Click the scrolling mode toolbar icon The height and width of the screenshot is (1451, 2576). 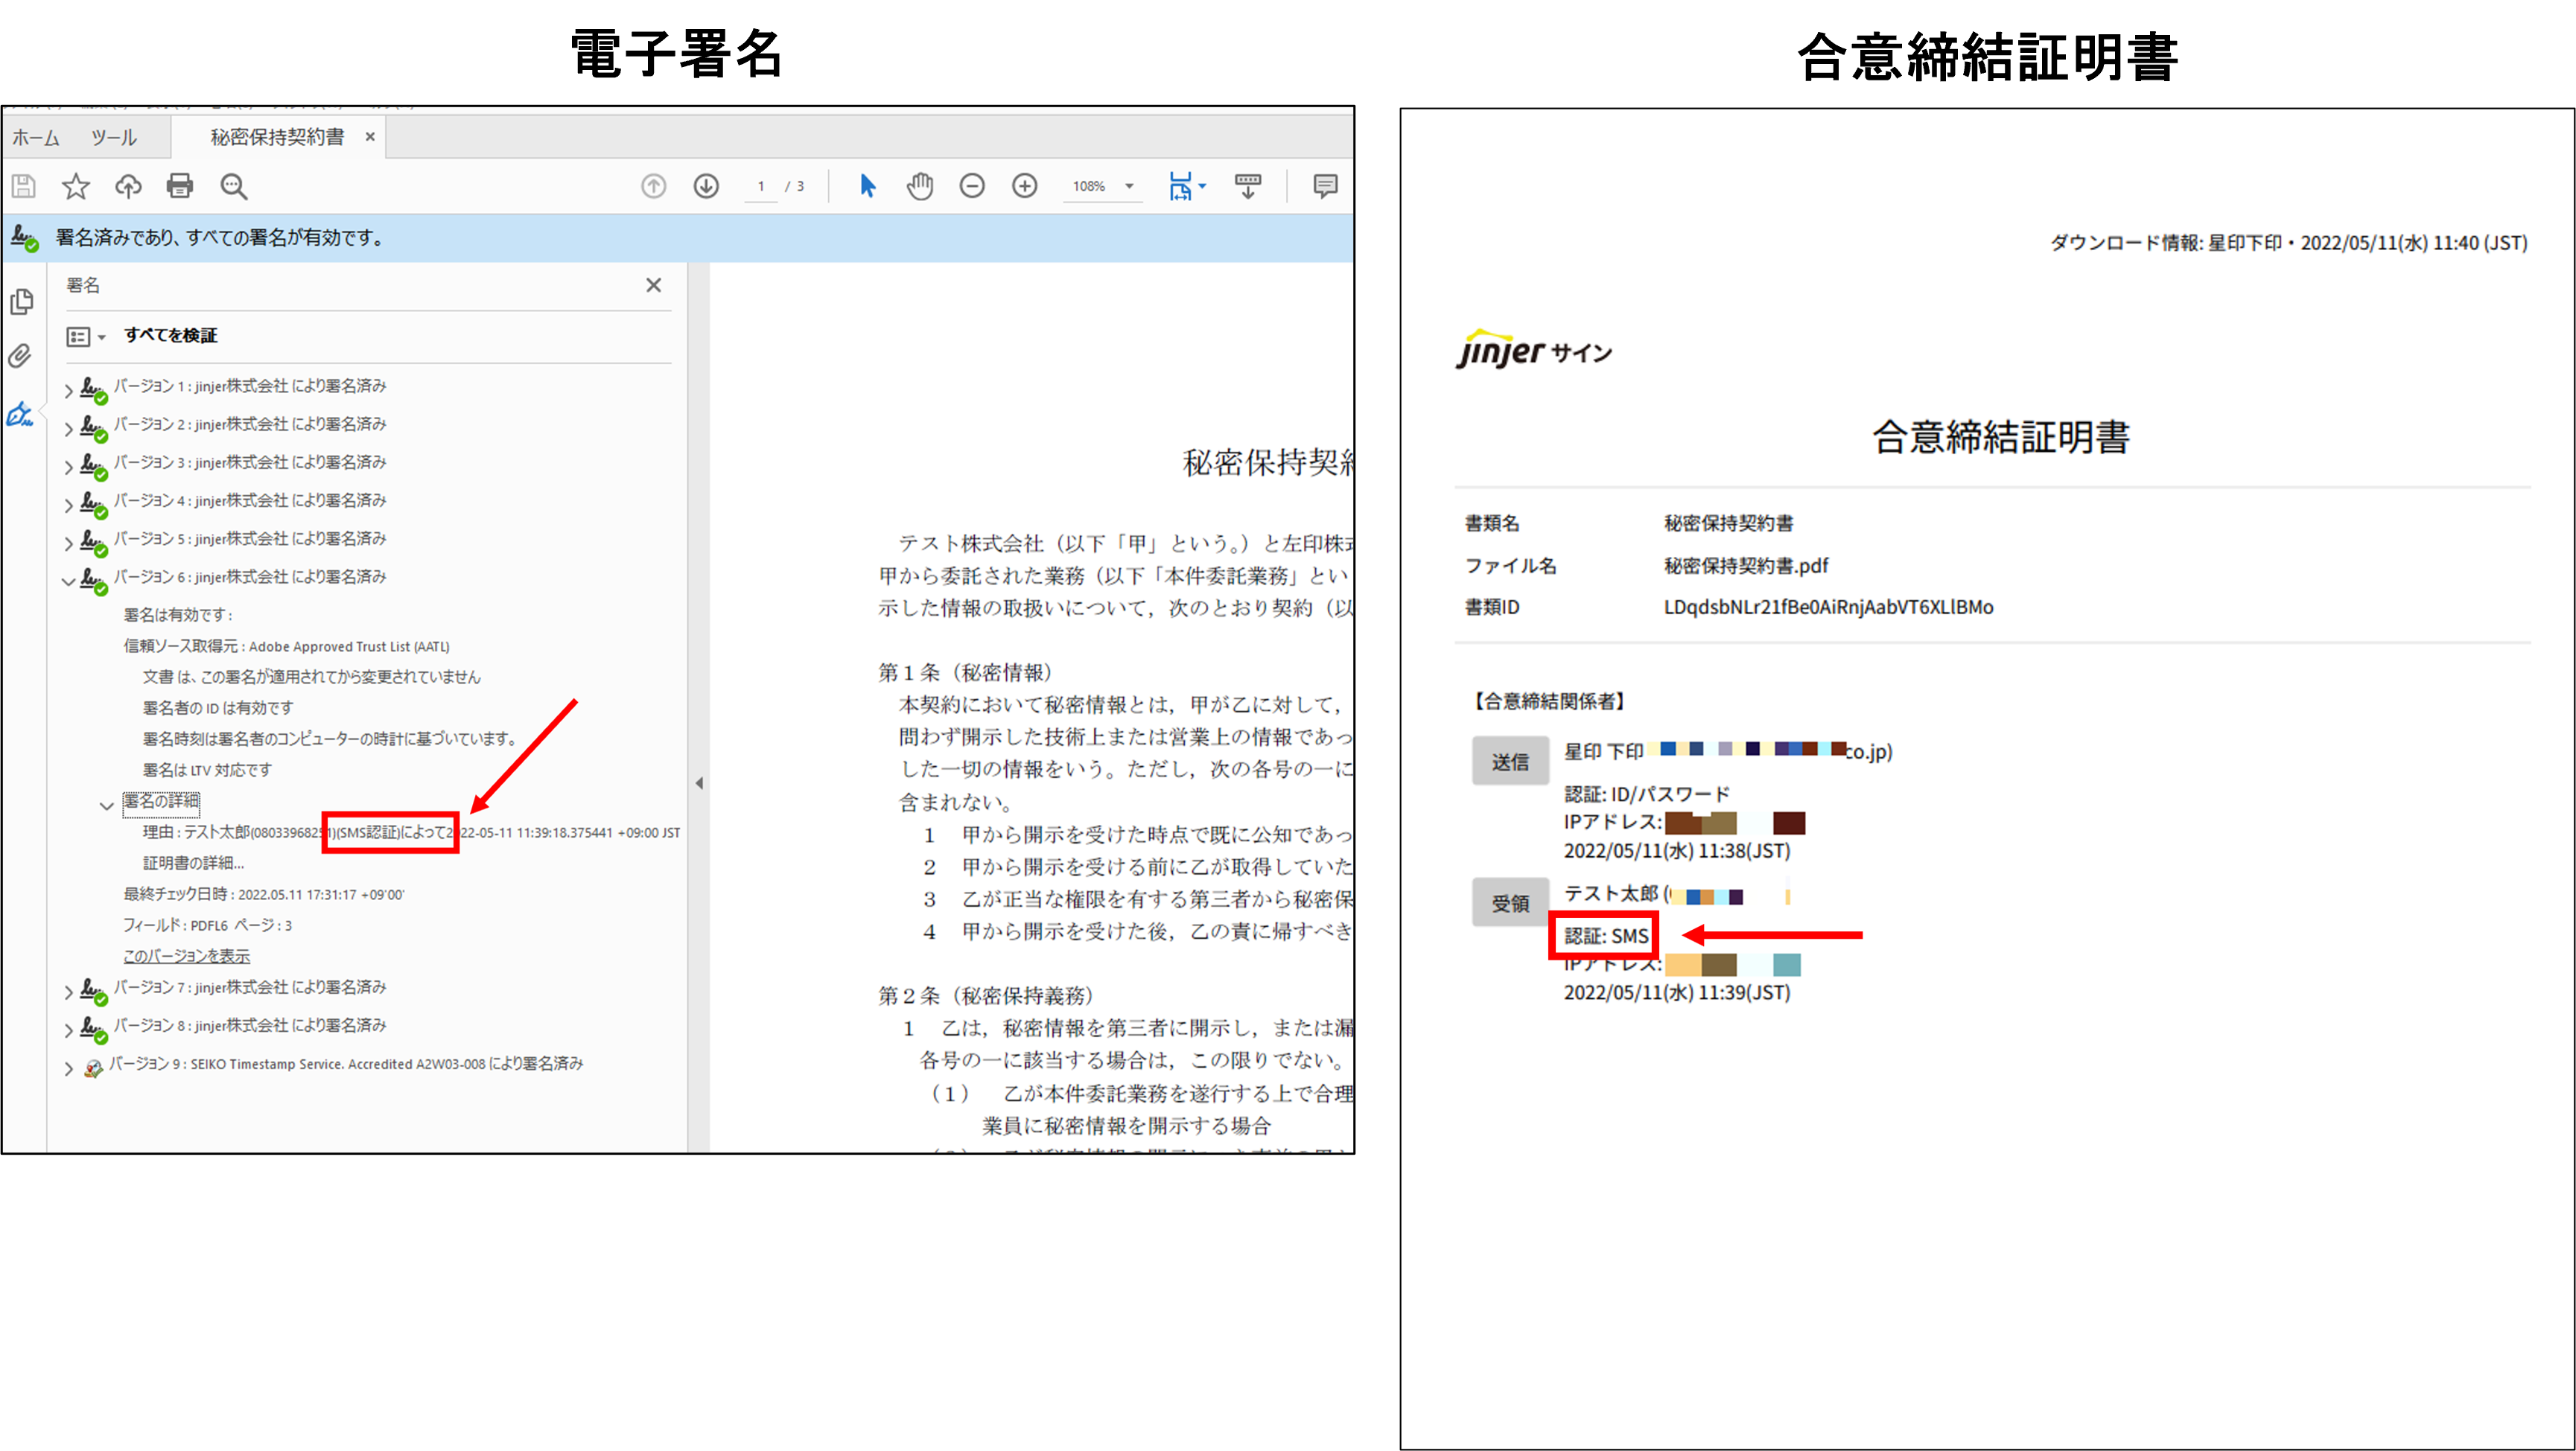(x=1247, y=186)
